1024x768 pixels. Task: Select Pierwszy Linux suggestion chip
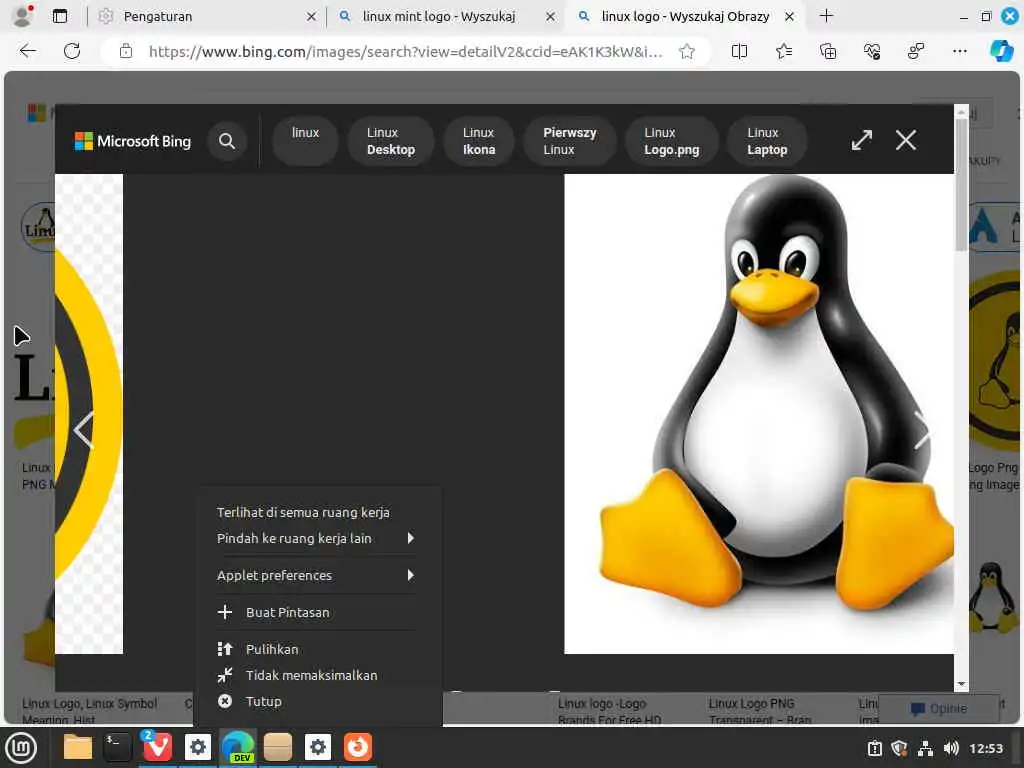click(569, 141)
